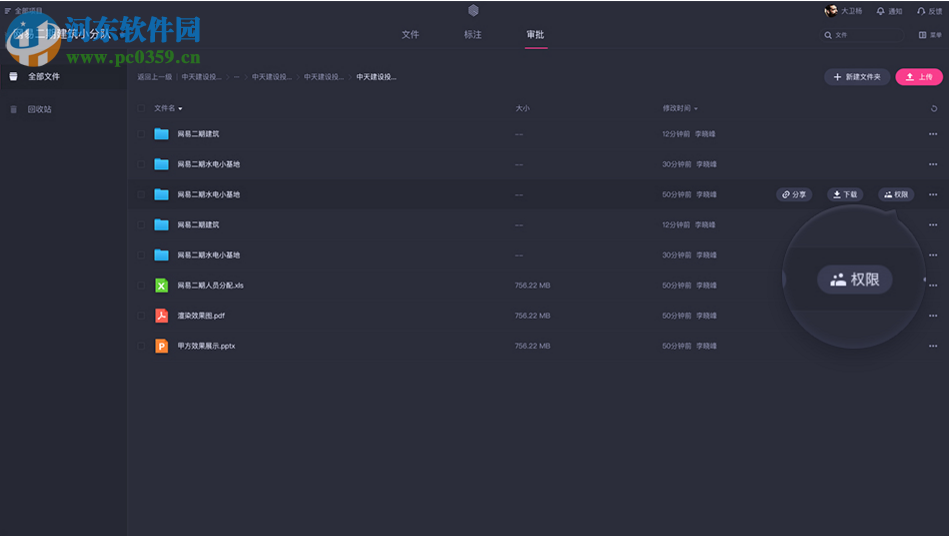Switch to the 标注 tab

(x=473, y=34)
